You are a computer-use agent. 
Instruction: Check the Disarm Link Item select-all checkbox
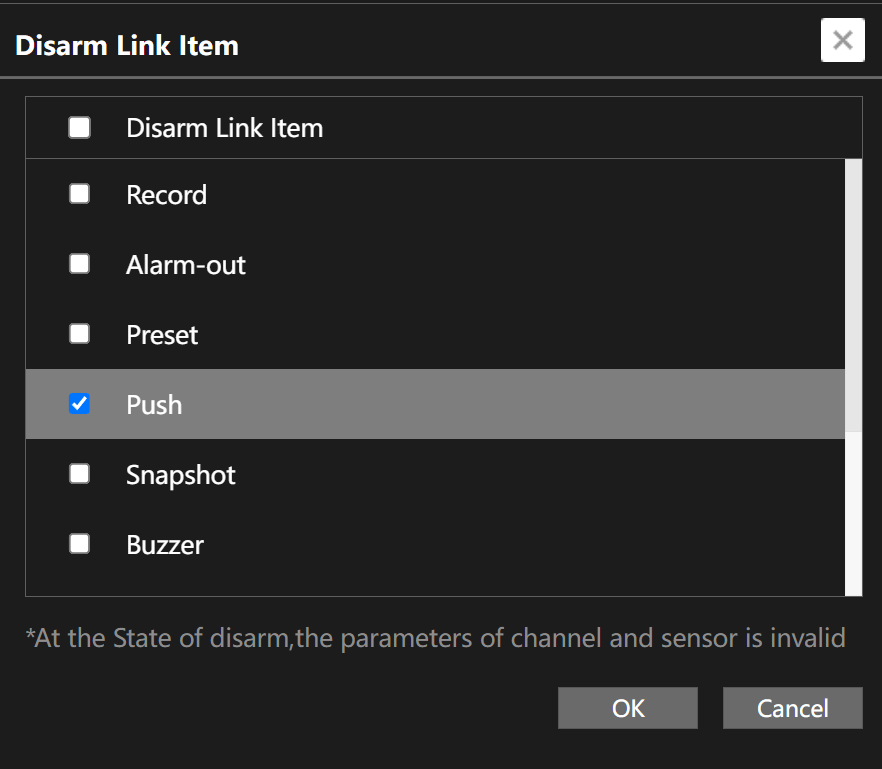[x=79, y=127]
